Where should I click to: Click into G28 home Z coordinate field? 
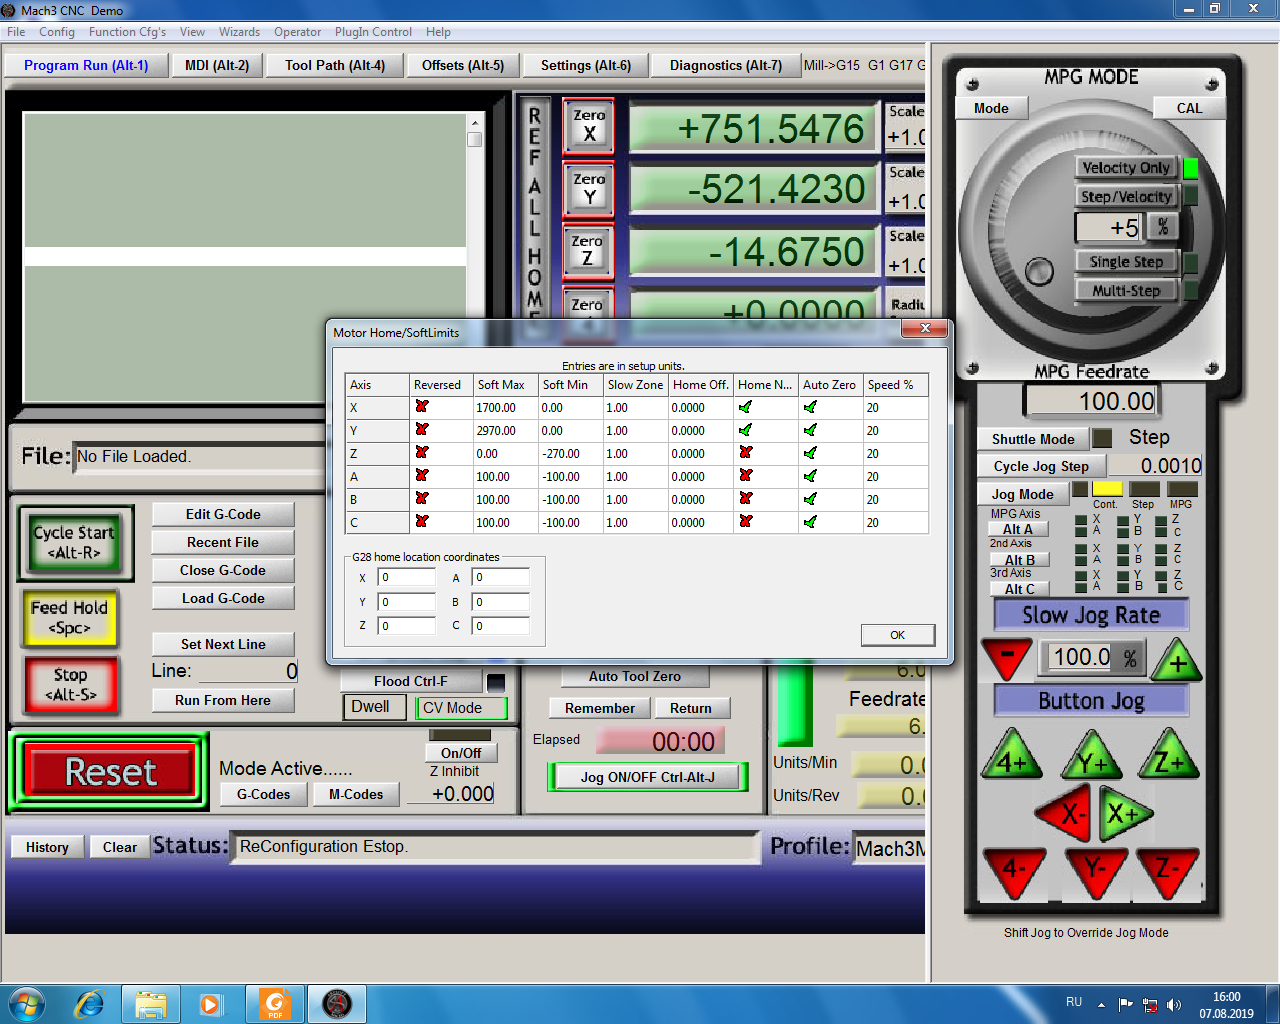coord(406,625)
